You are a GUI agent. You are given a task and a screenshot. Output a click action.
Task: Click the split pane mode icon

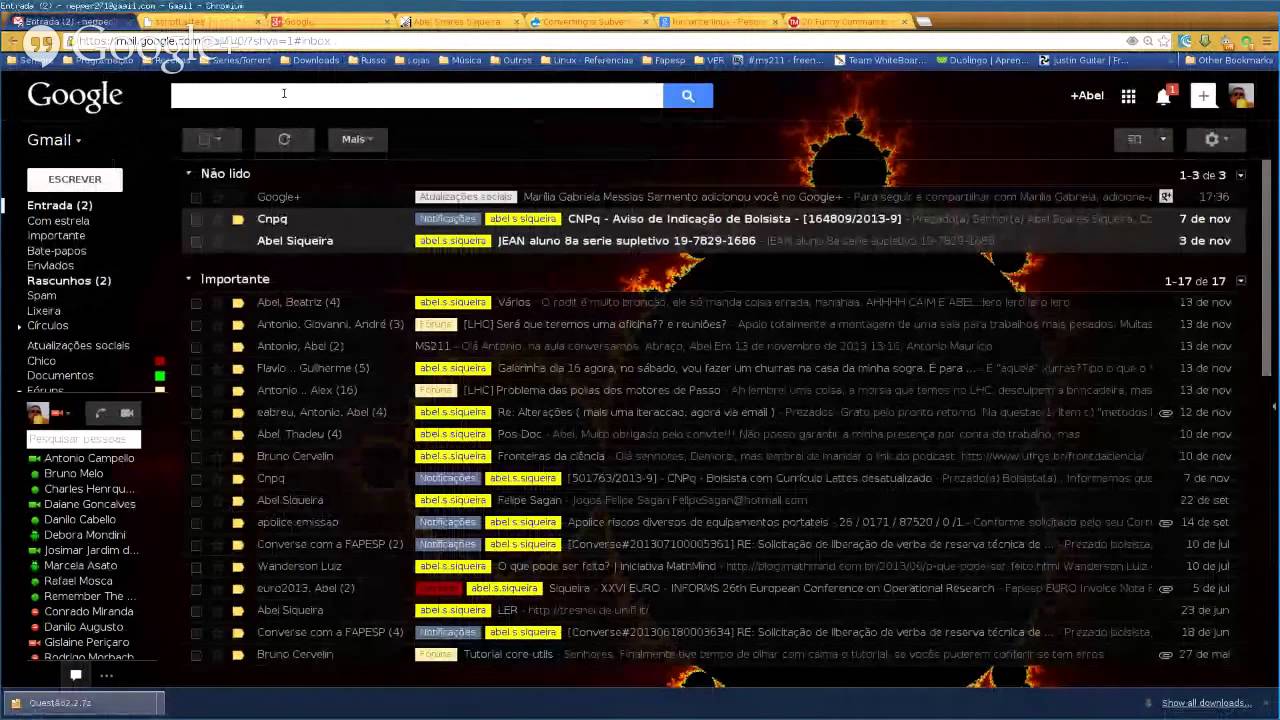coord(1134,139)
